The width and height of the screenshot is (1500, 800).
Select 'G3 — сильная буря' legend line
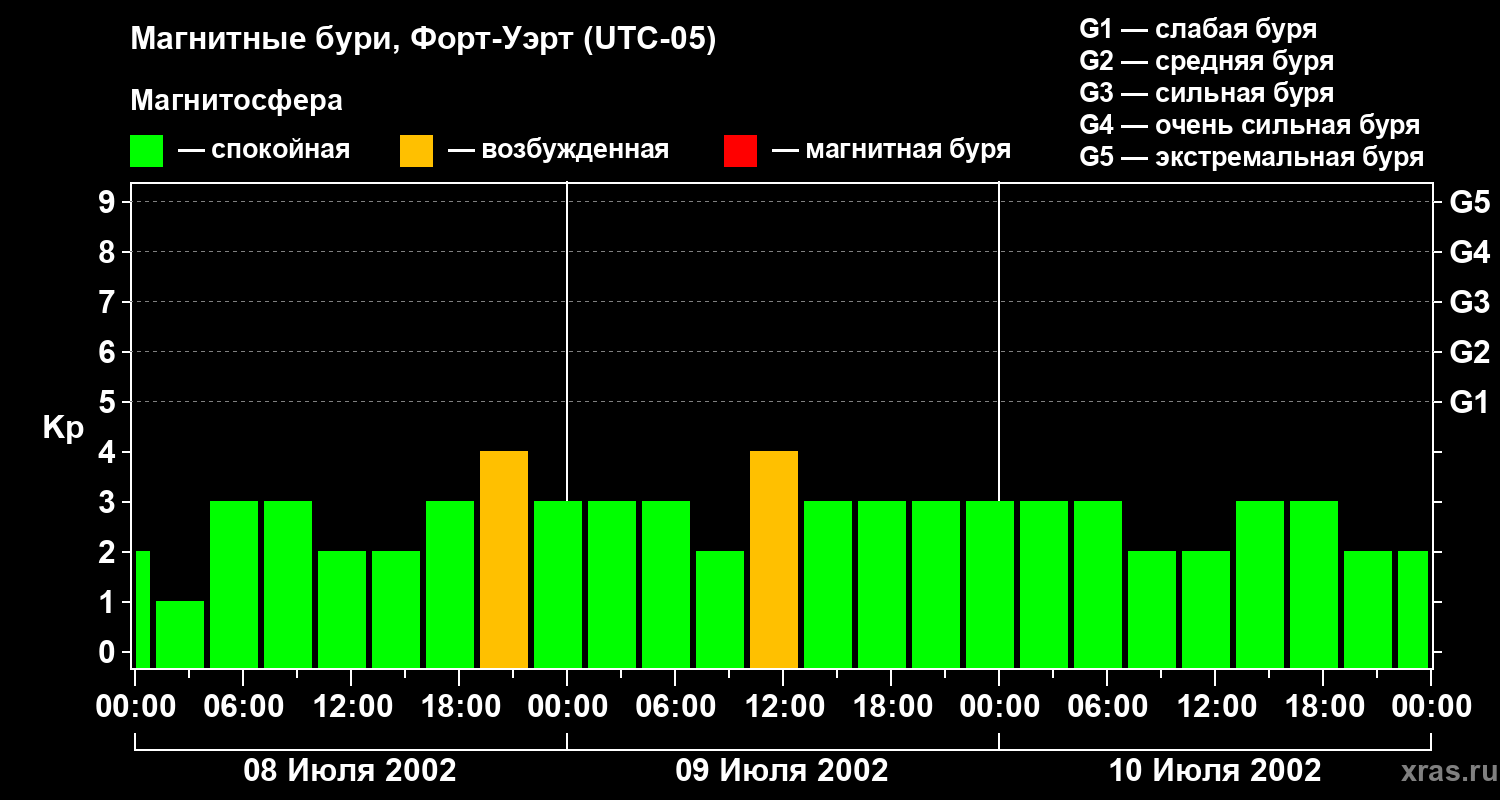click(1206, 93)
